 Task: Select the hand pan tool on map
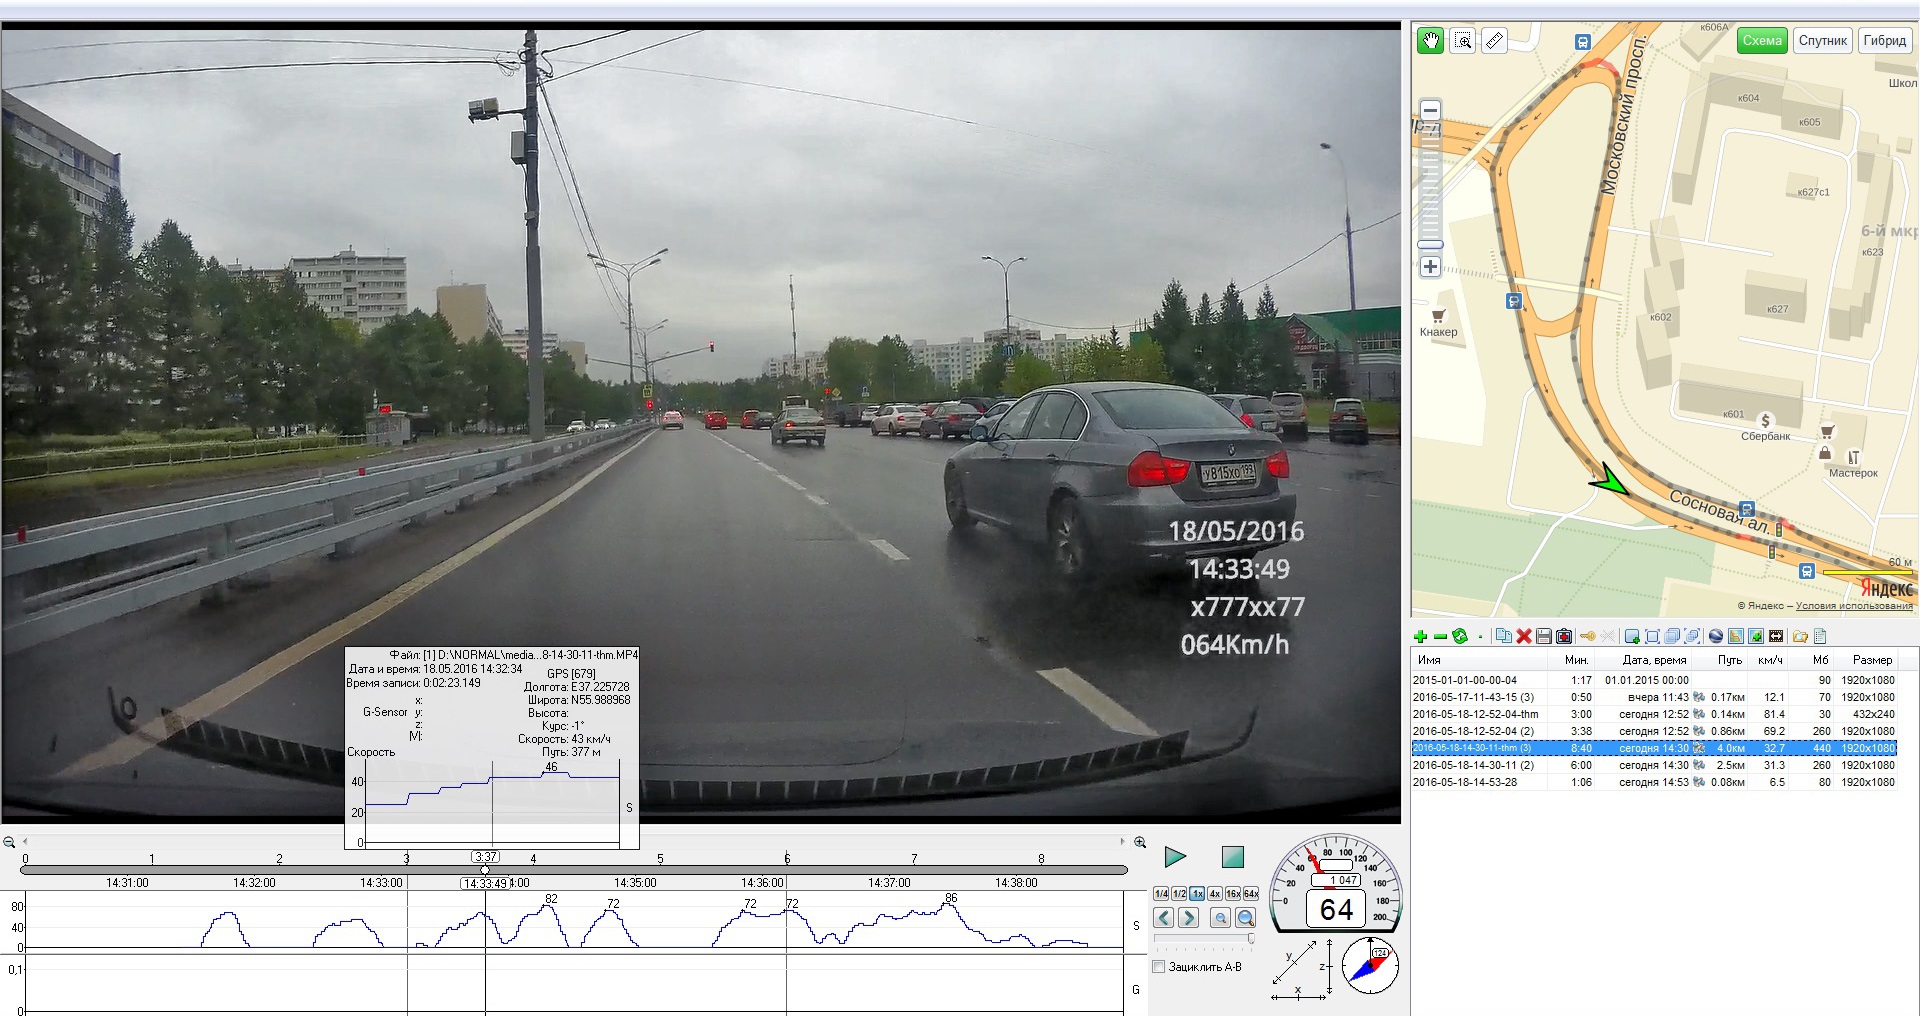[1430, 41]
